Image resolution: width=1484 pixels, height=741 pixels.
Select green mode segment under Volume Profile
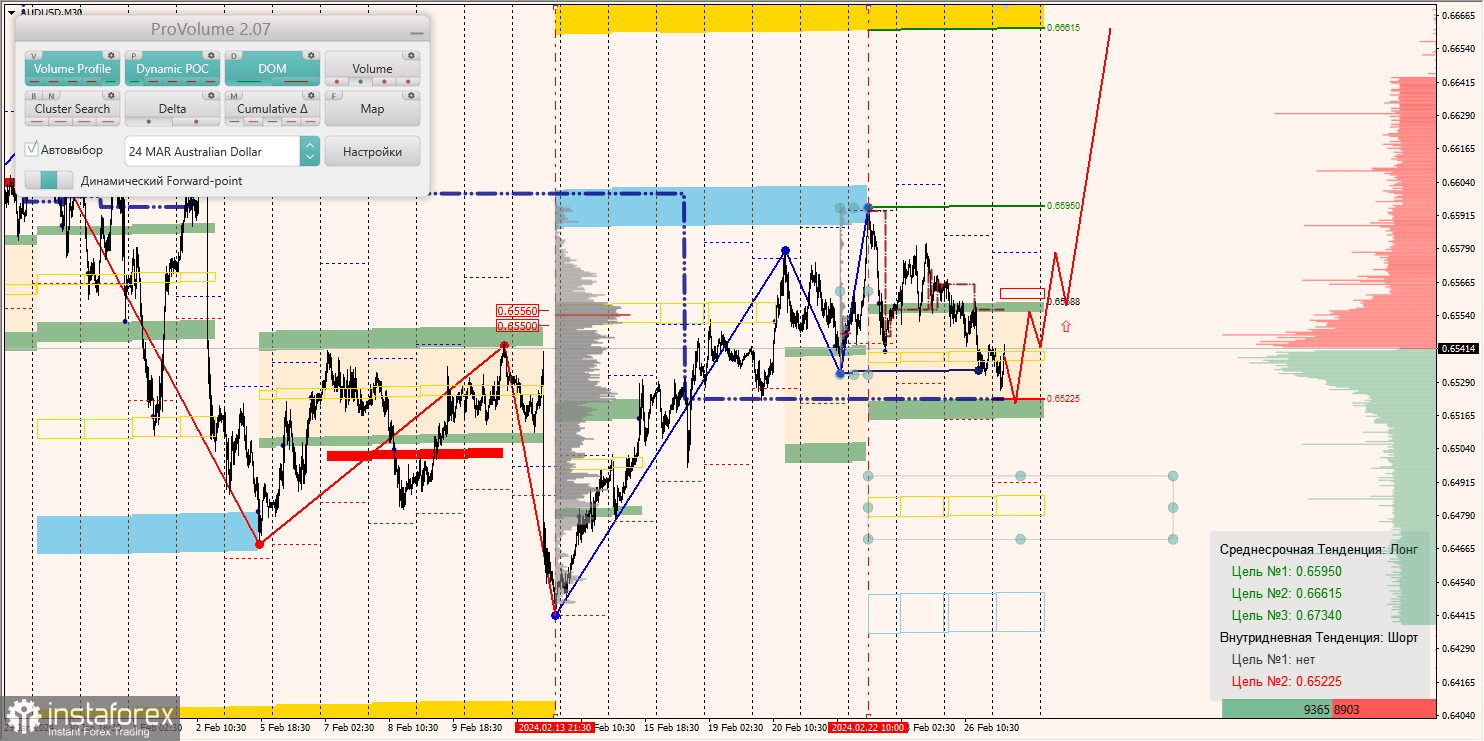(x=110, y=81)
